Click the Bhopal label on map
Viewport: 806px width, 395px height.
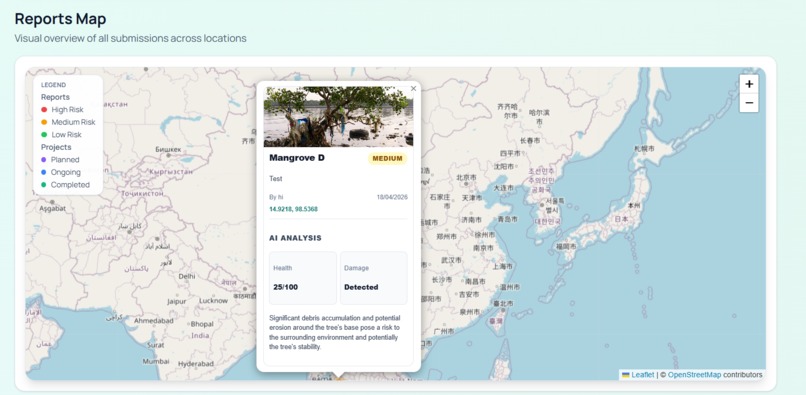point(202,324)
